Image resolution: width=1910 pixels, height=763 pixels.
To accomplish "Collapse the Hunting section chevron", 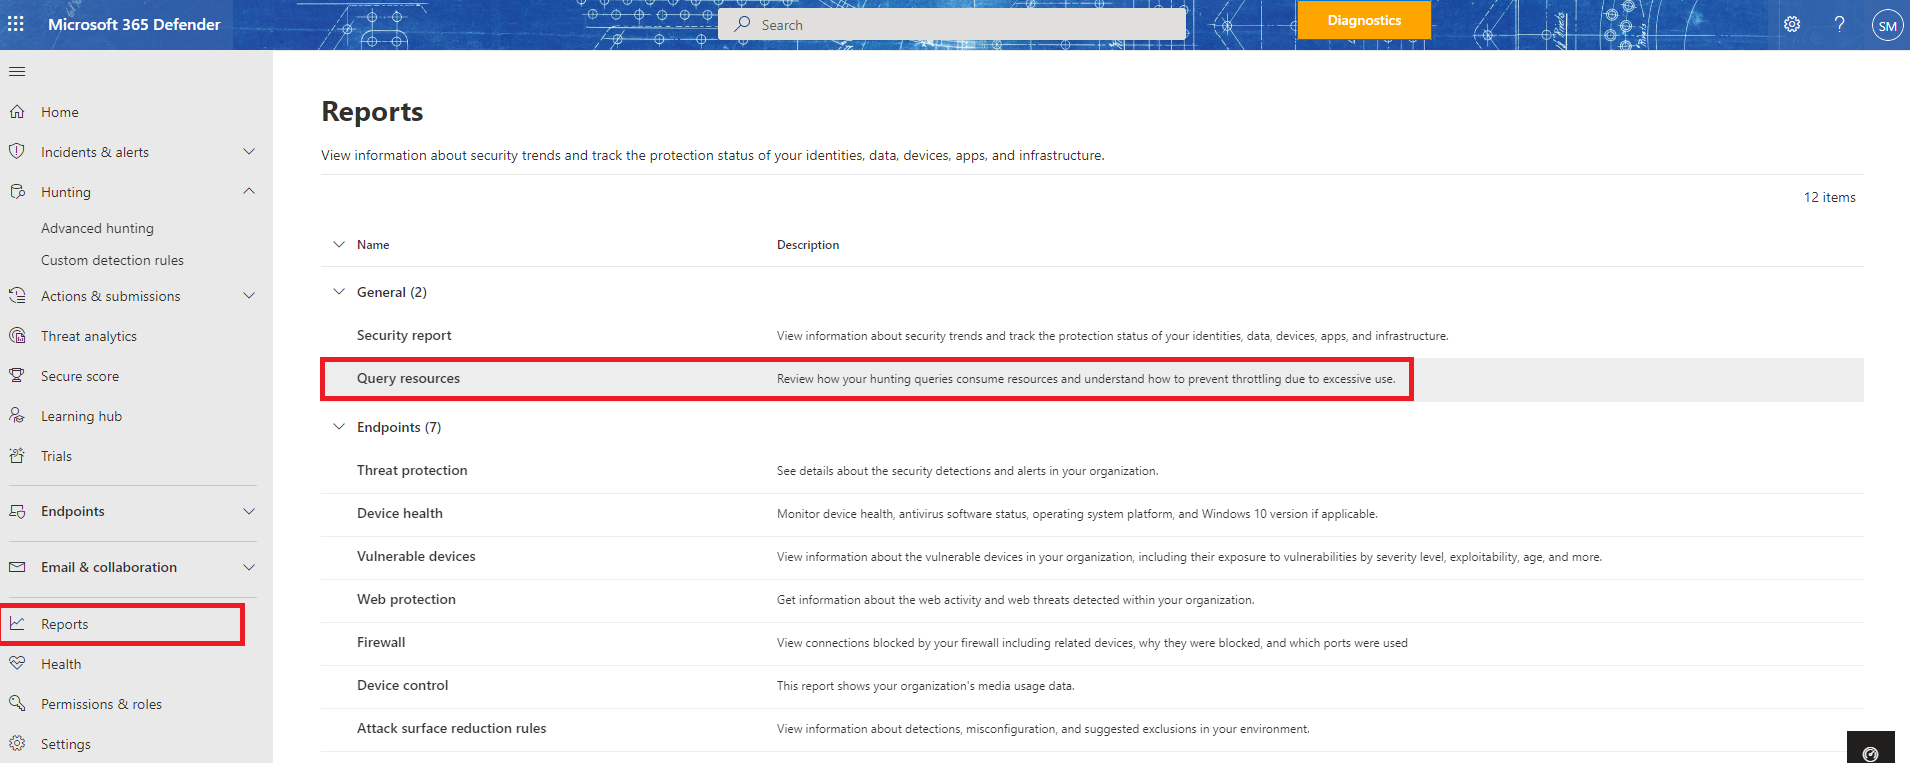I will [x=249, y=192].
